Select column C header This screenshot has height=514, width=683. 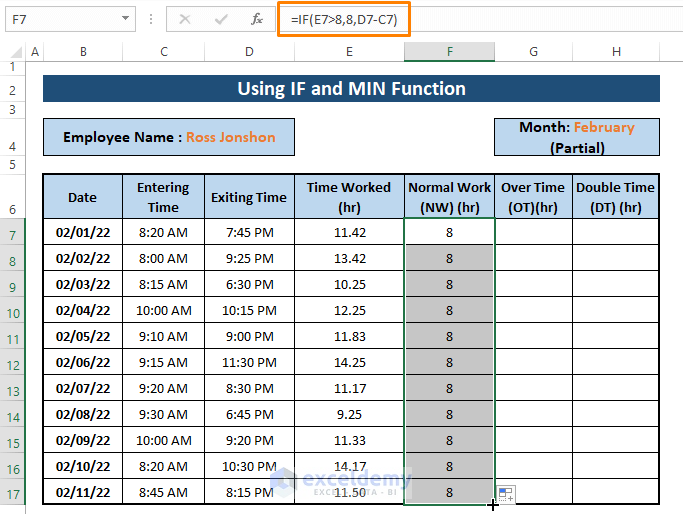click(x=164, y=52)
